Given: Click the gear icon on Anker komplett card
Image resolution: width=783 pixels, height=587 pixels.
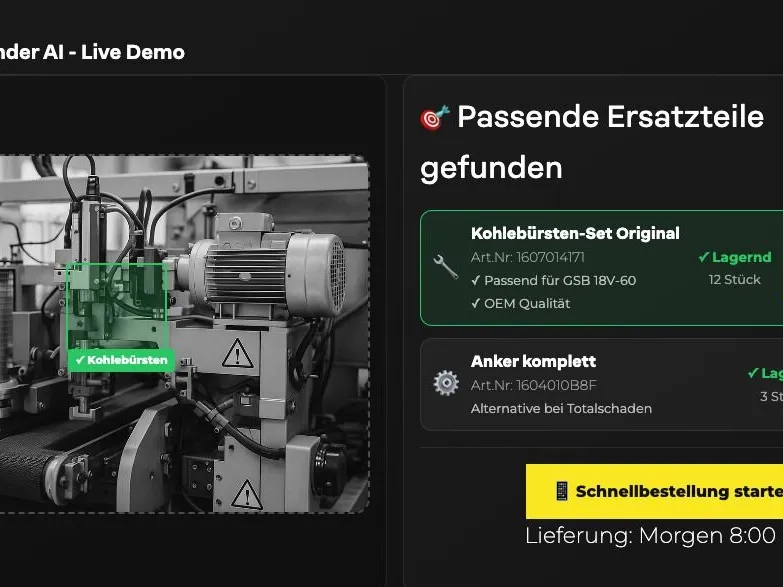Looking at the screenshot, I should [446, 383].
